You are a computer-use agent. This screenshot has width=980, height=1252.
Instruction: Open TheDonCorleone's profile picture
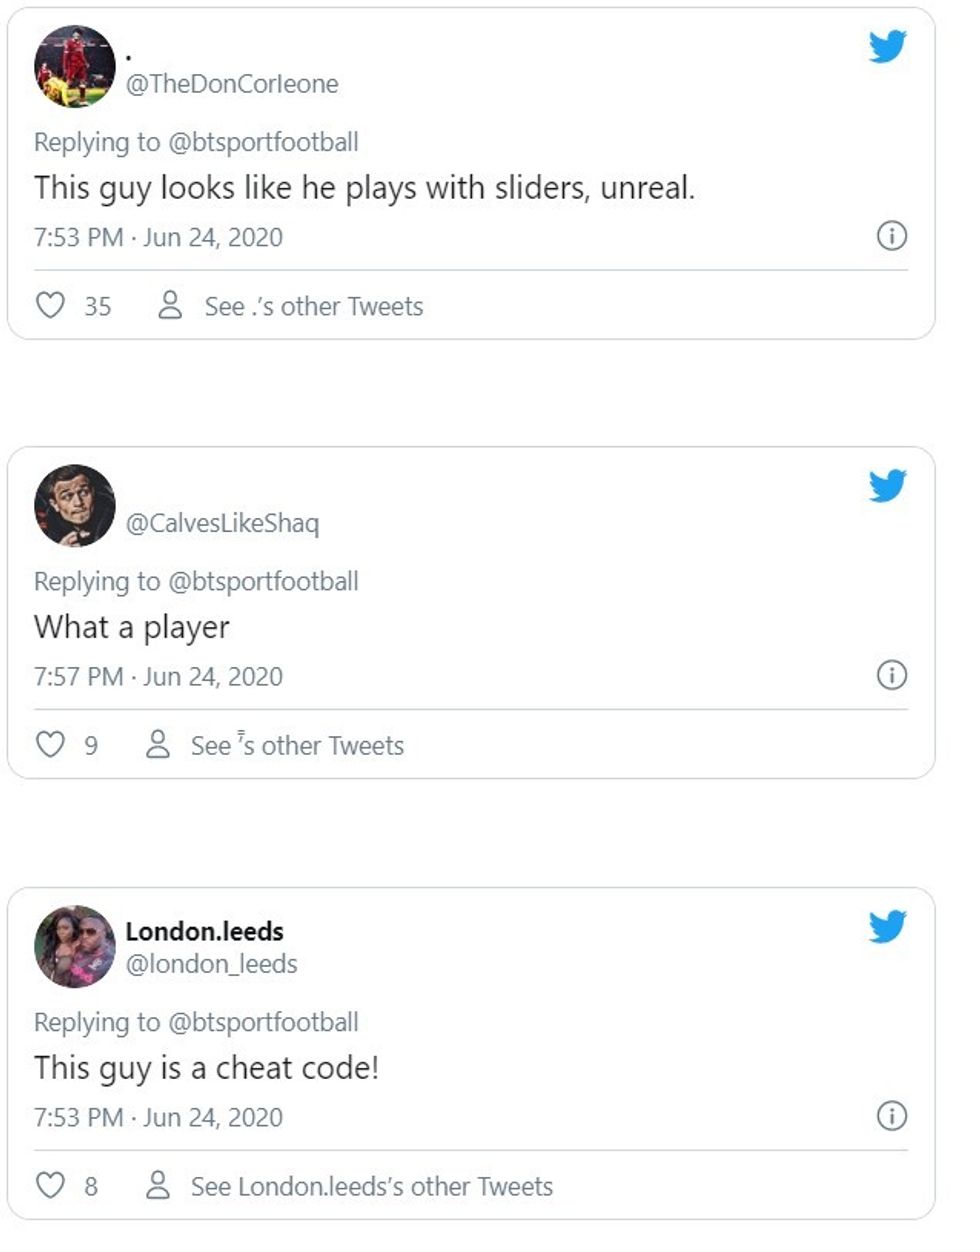pyautogui.click(x=75, y=66)
